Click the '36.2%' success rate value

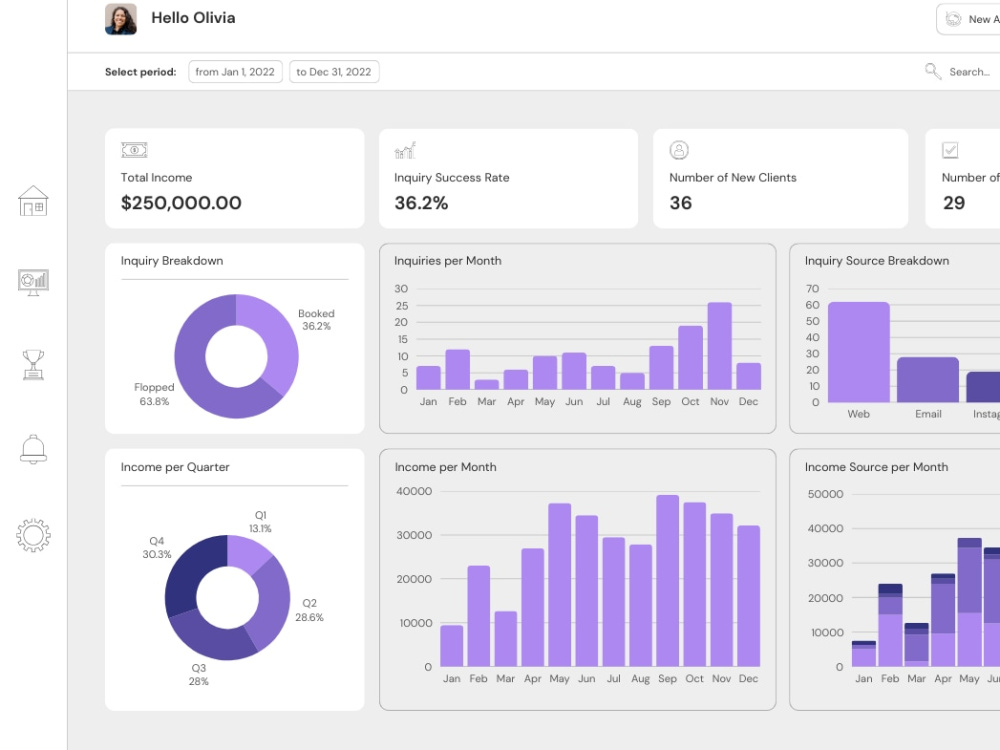point(421,203)
